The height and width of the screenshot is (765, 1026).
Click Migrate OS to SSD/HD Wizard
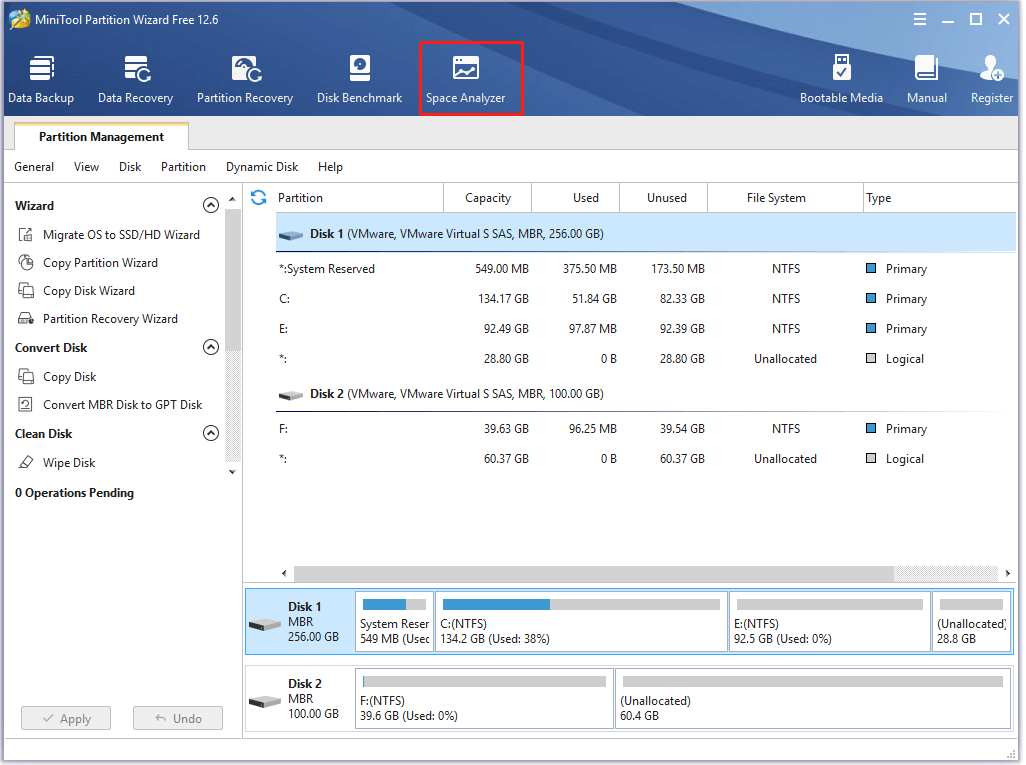(120, 235)
